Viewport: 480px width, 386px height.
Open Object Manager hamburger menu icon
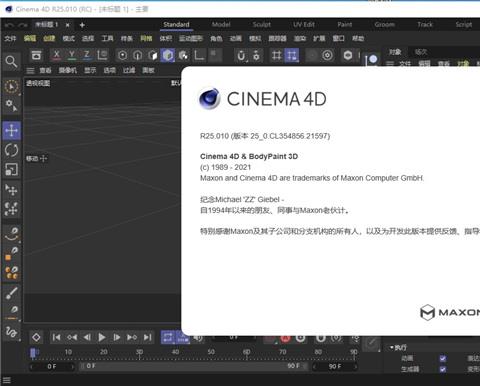click(390, 63)
